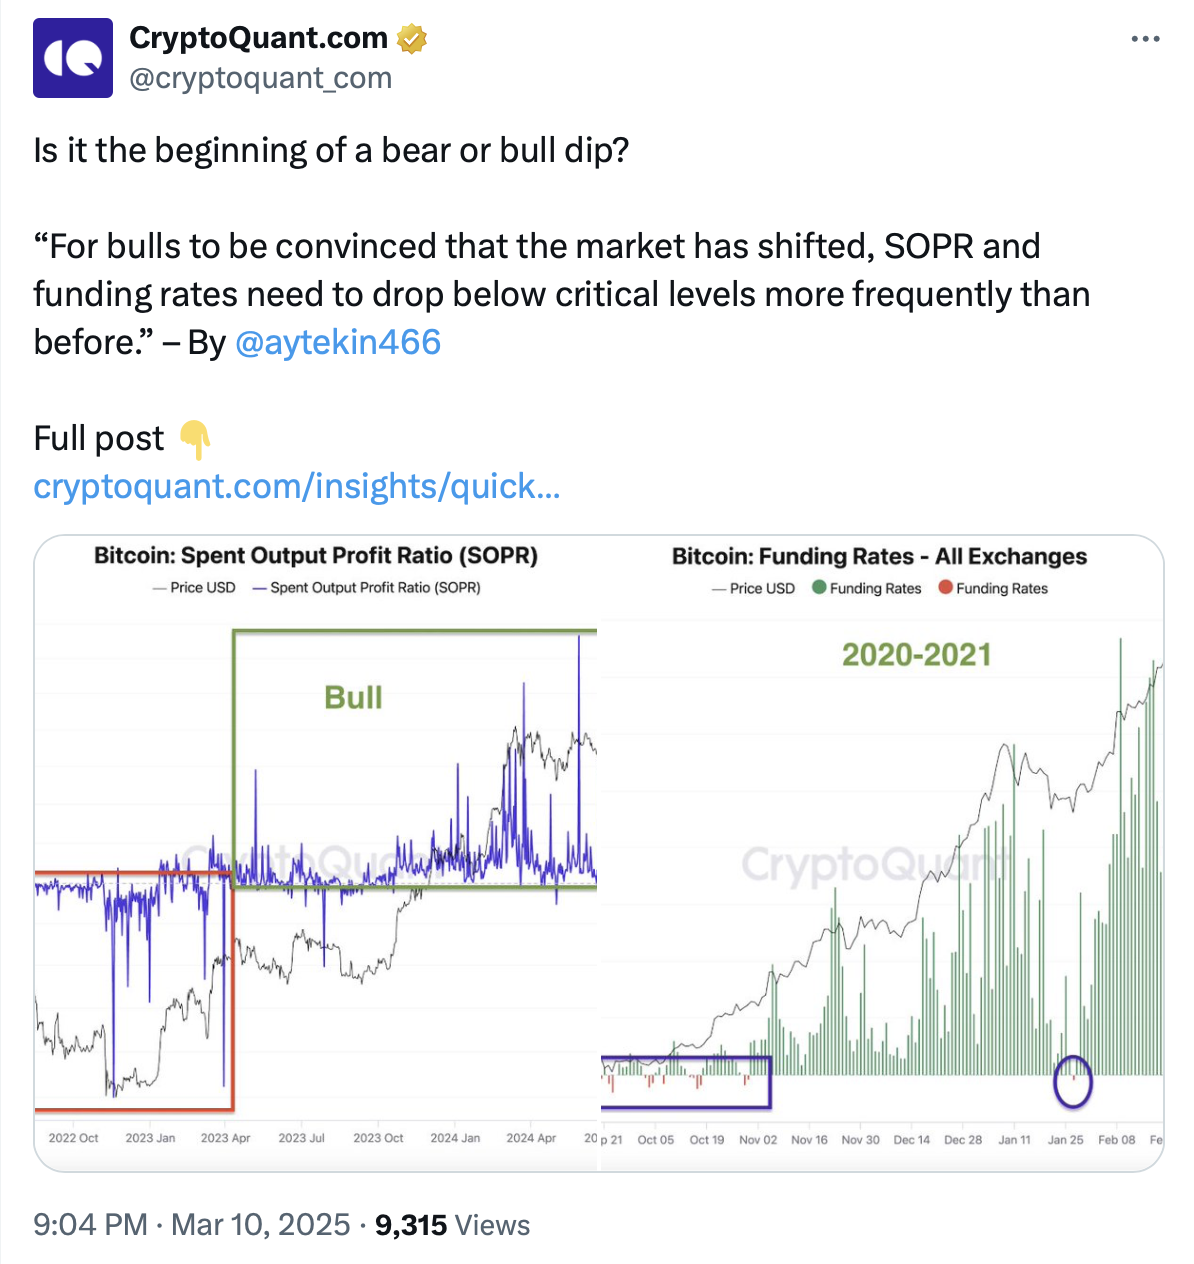Screen dimensions: 1194x1264
Task: Click the pointing down emoji
Action: 195,439
